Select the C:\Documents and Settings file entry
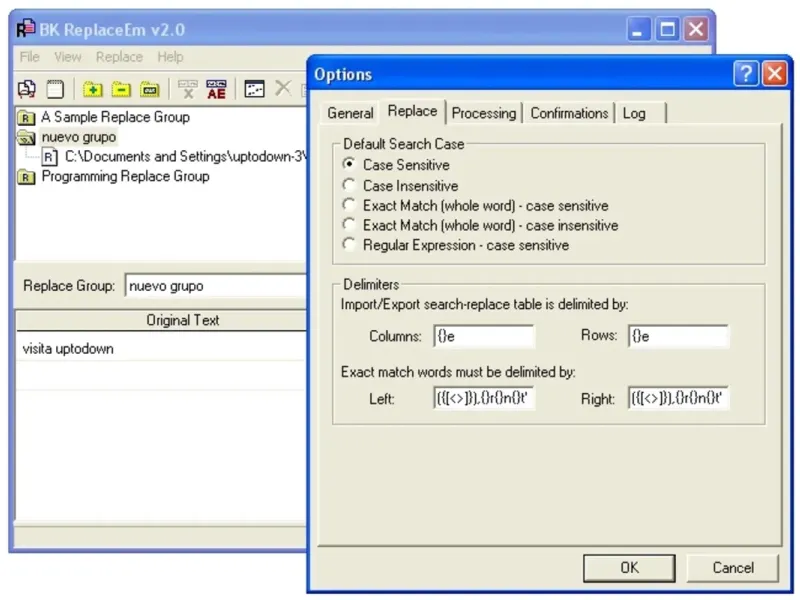Viewport: 800px width, 600px height. (185, 157)
